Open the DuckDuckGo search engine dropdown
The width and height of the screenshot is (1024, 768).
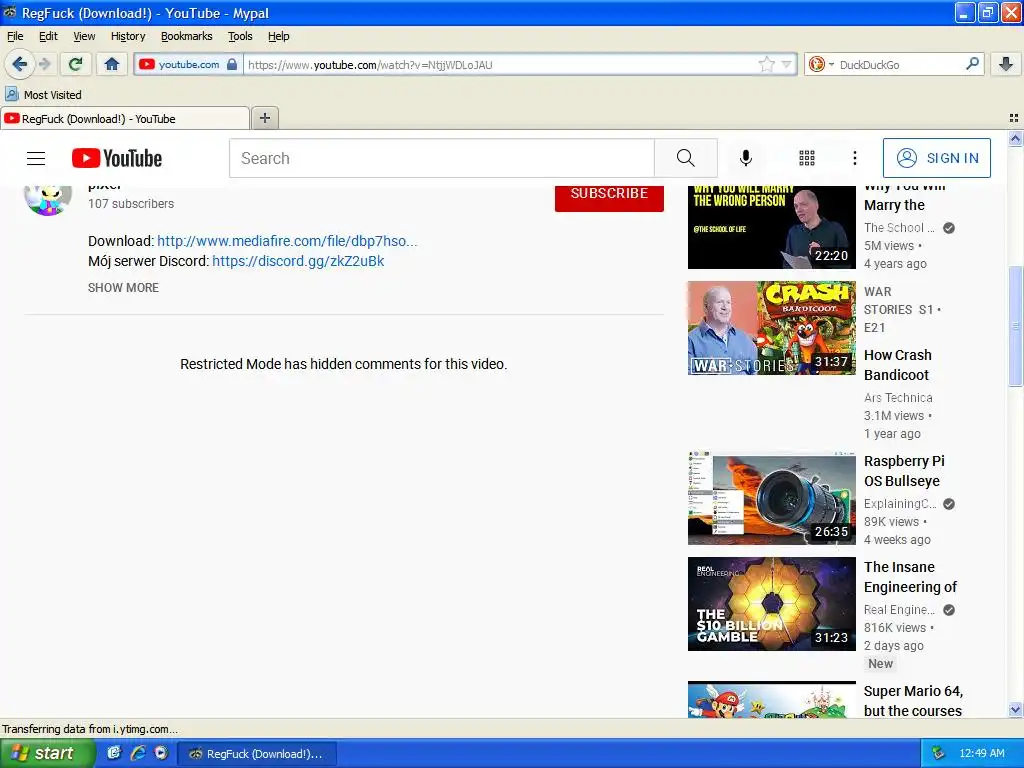tap(822, 64)
